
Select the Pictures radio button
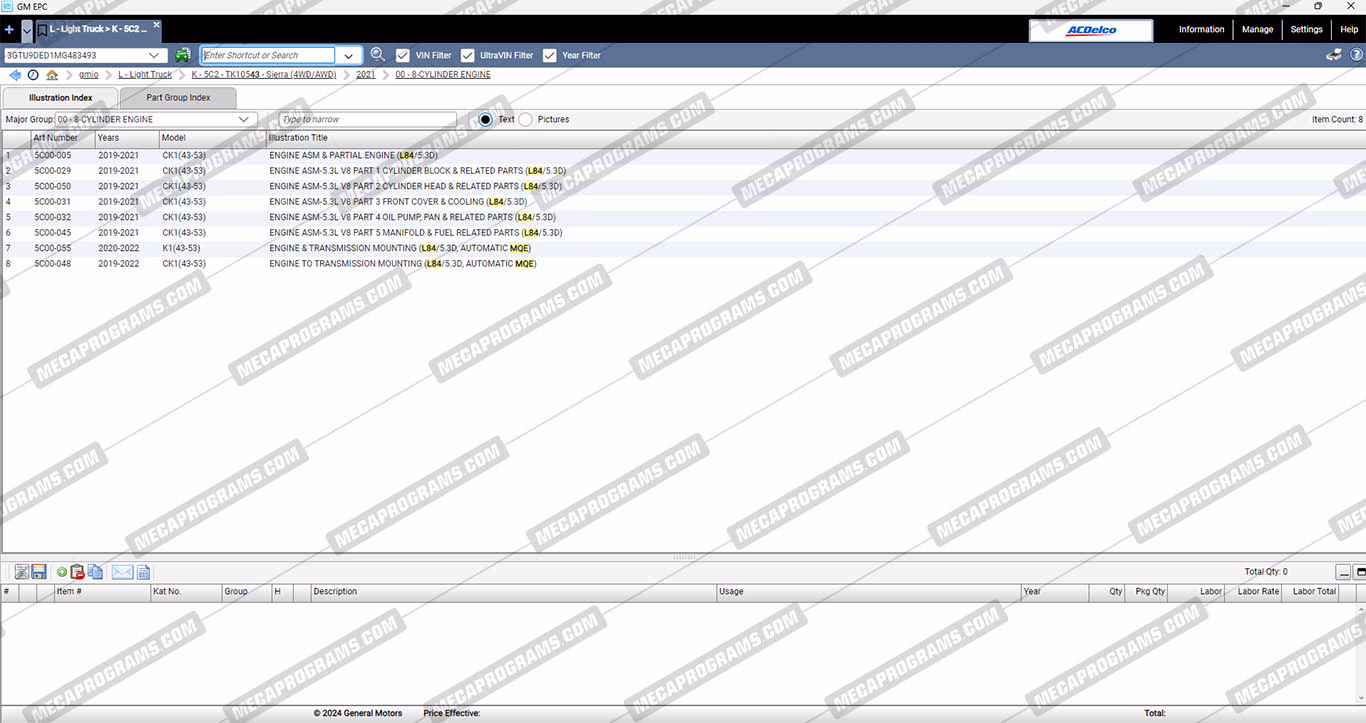[x=526, y=119]
